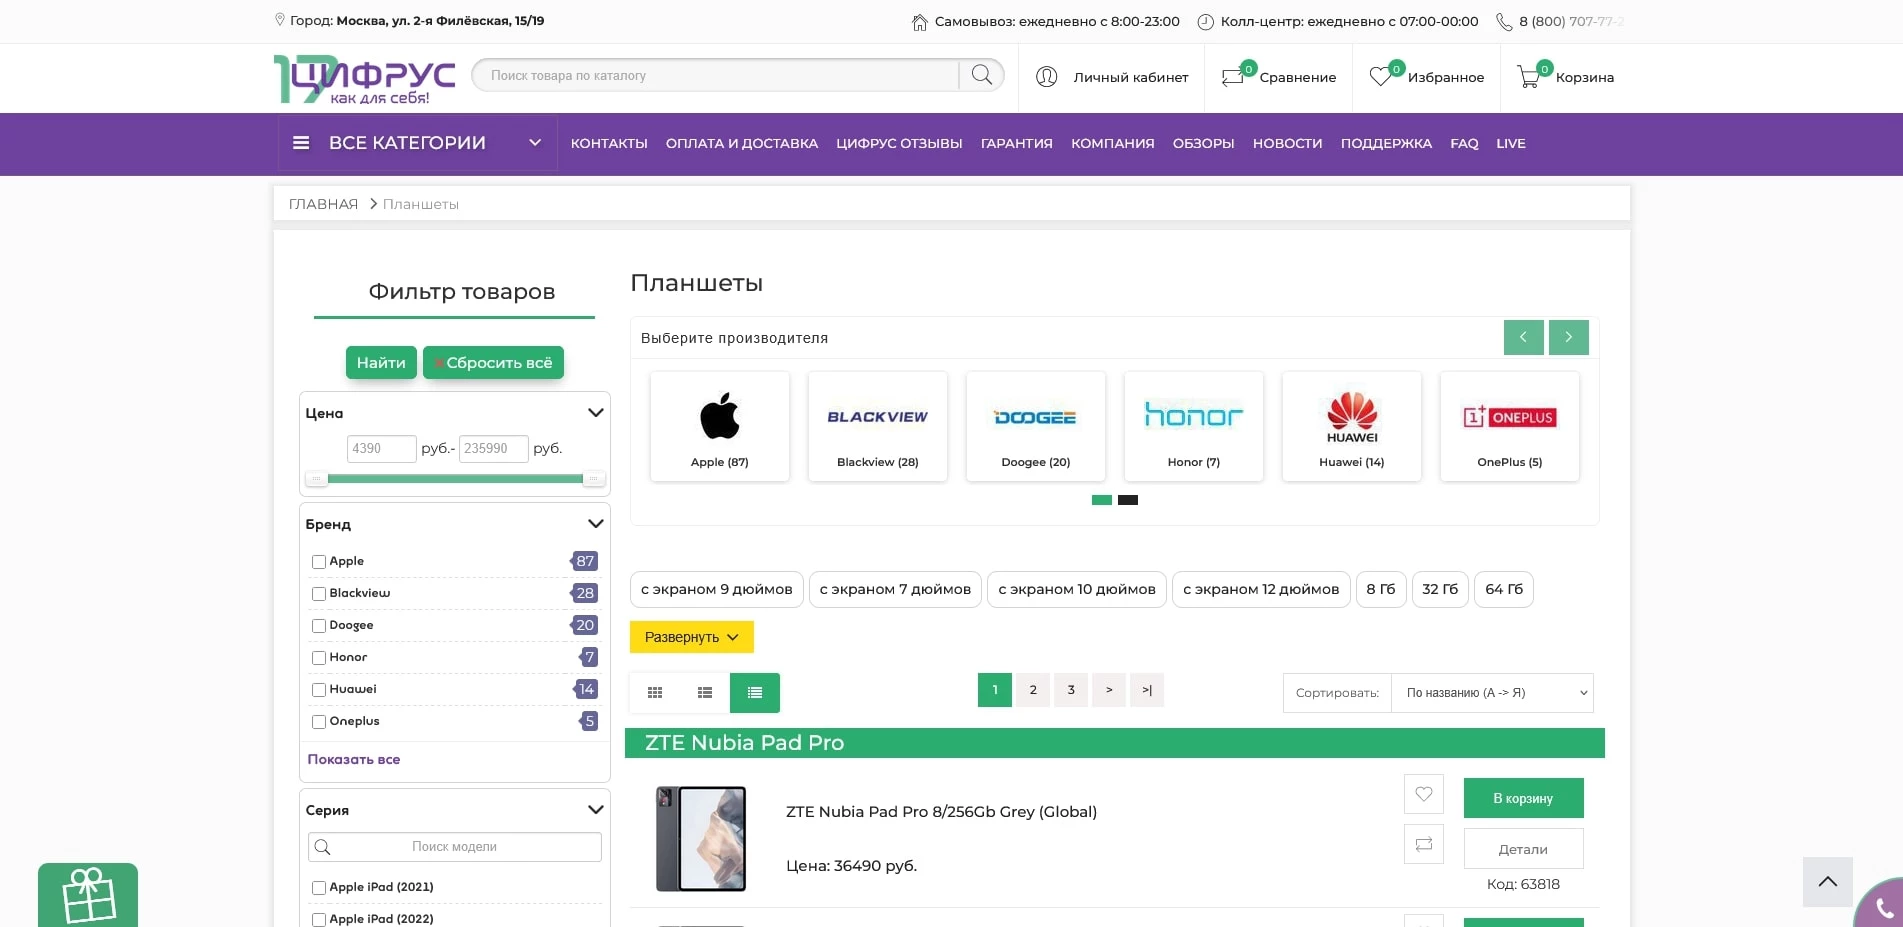Check the Apple iPad (2021) series checkbox

tap(318, 888)
